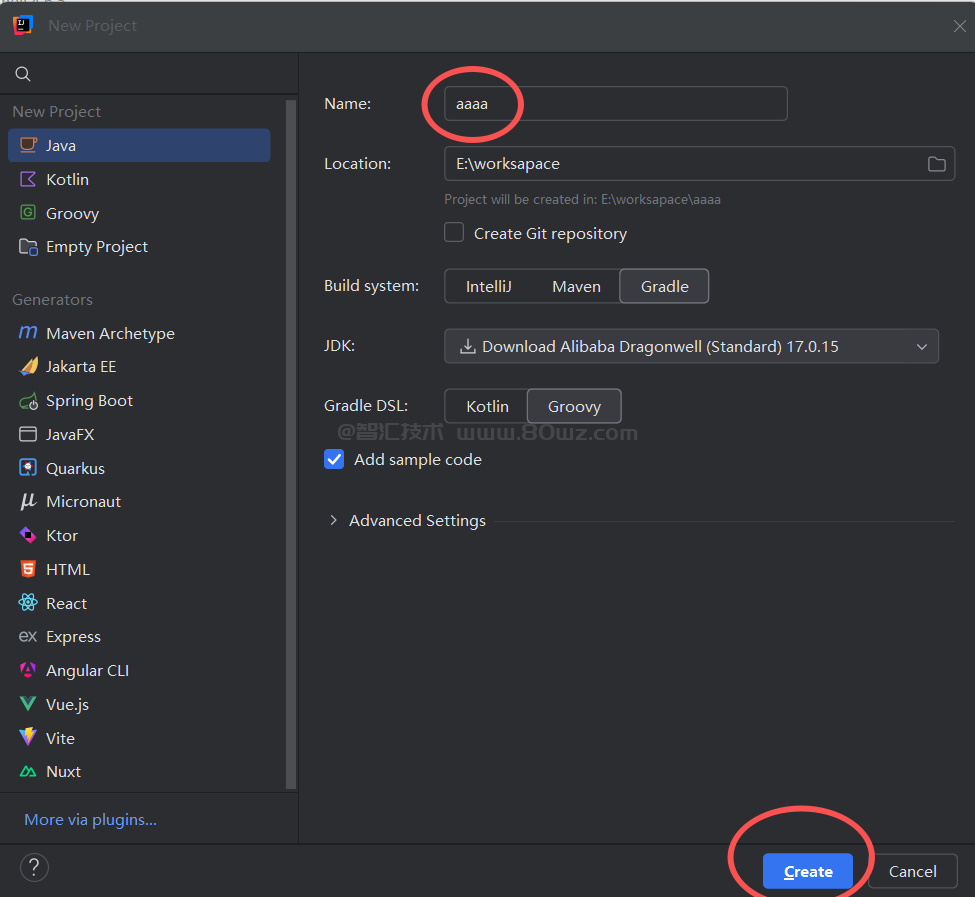Click the Ktor generator icon

[28, 535]
